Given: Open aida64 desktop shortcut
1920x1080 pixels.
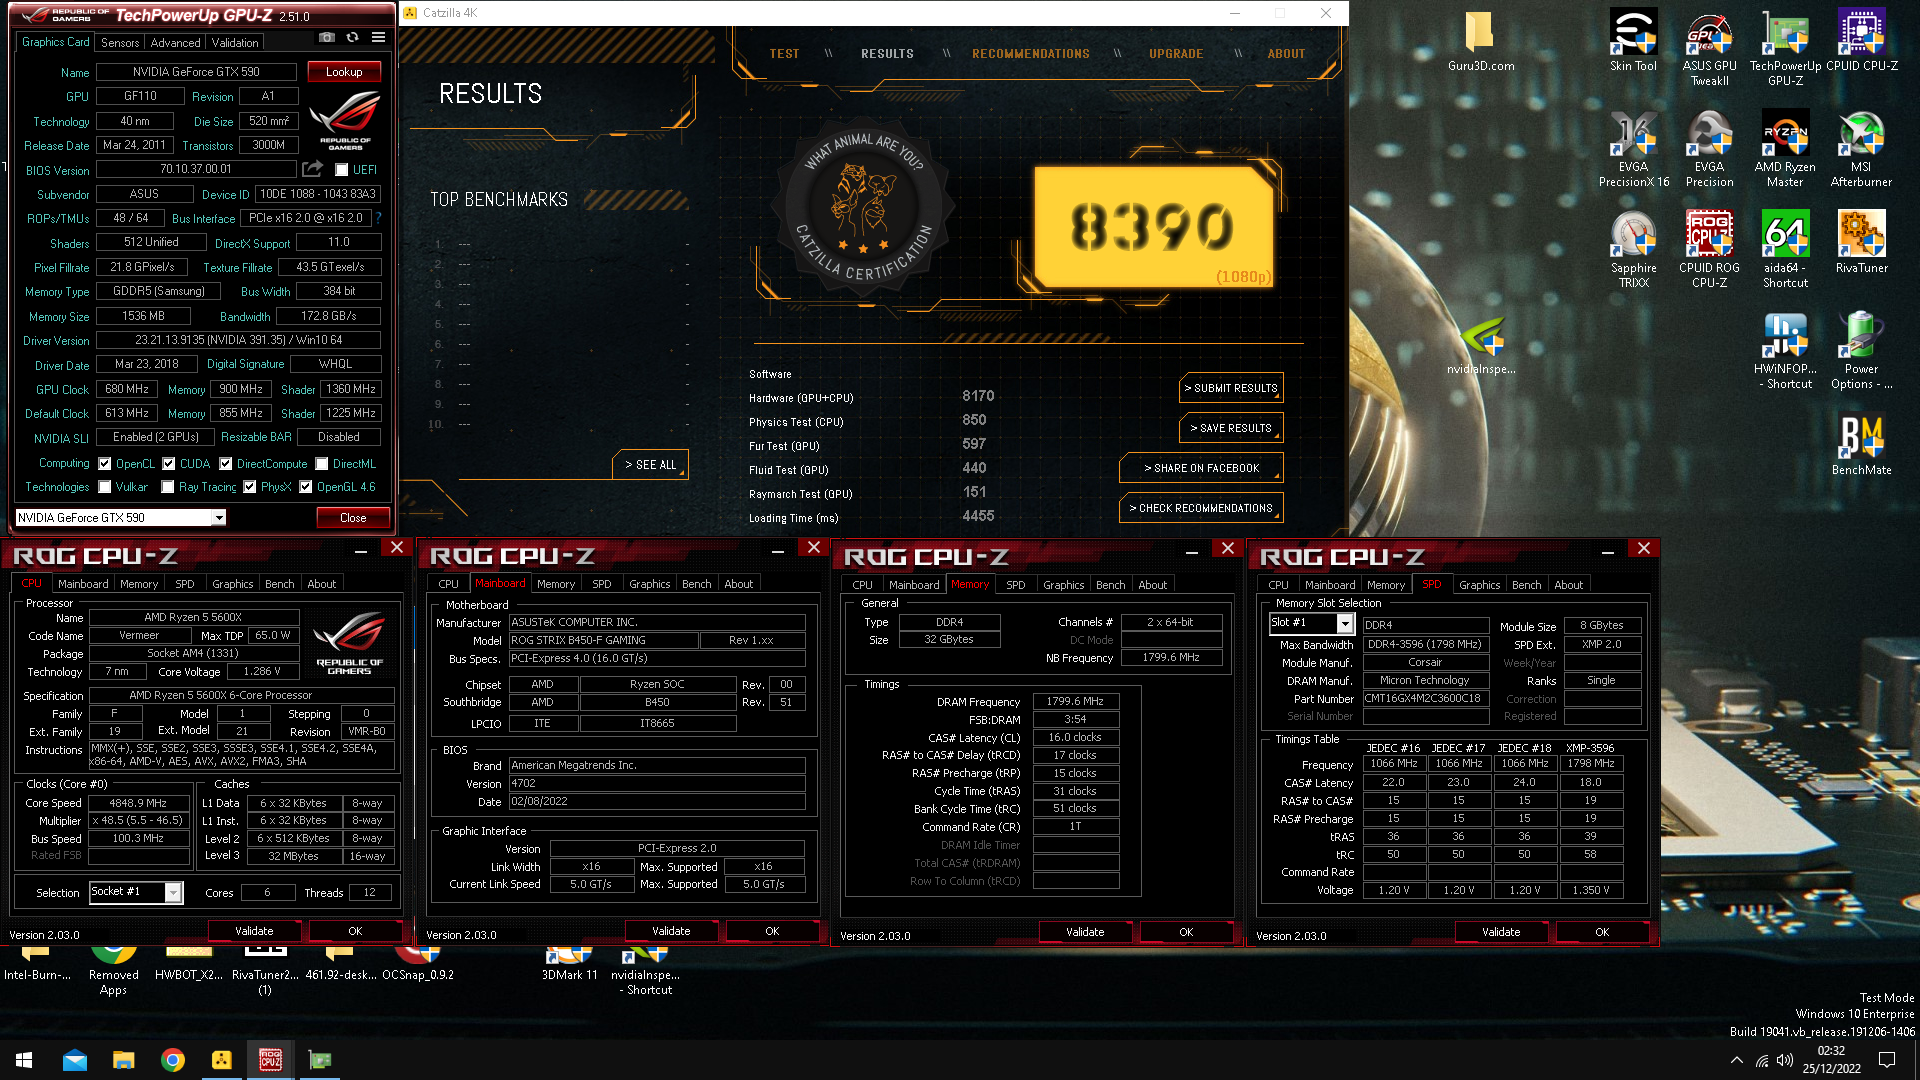Looking at the screenshot, I should (x=1785, y=250).
